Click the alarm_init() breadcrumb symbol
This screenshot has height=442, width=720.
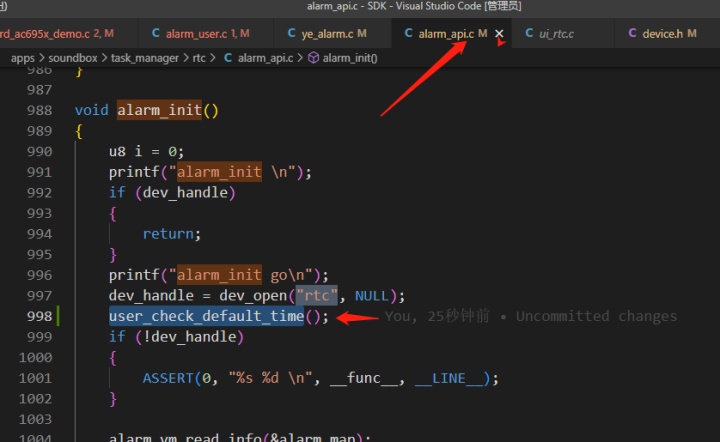350,58
